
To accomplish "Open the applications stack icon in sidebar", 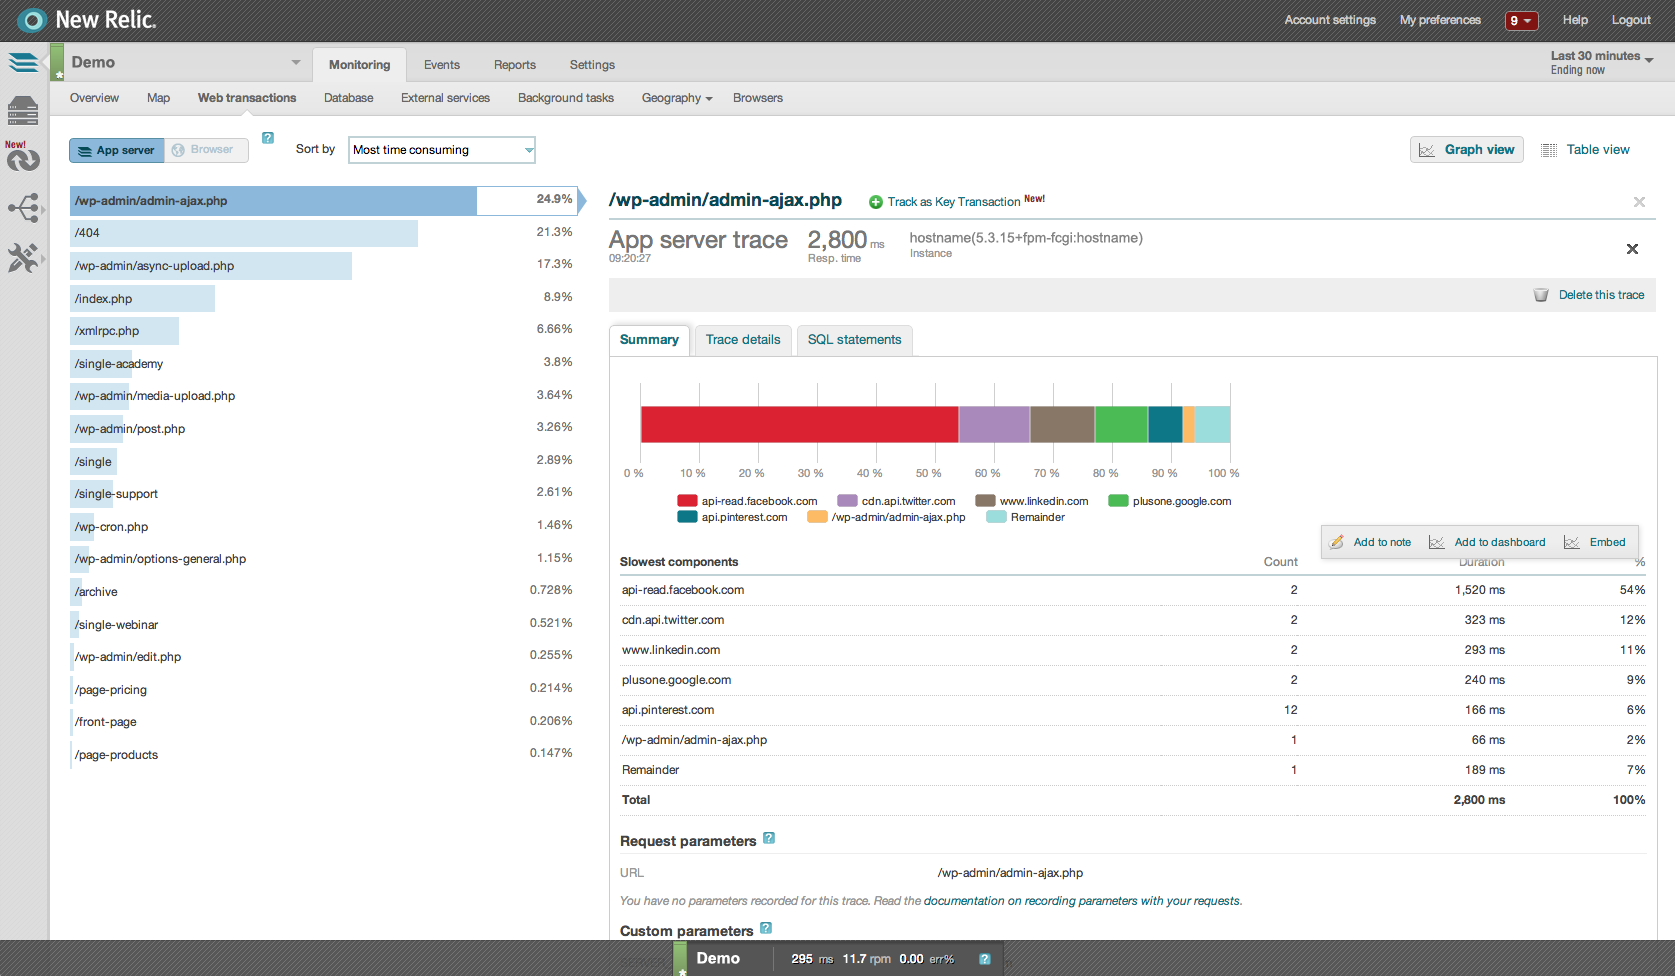I will [x=23, y=63].
